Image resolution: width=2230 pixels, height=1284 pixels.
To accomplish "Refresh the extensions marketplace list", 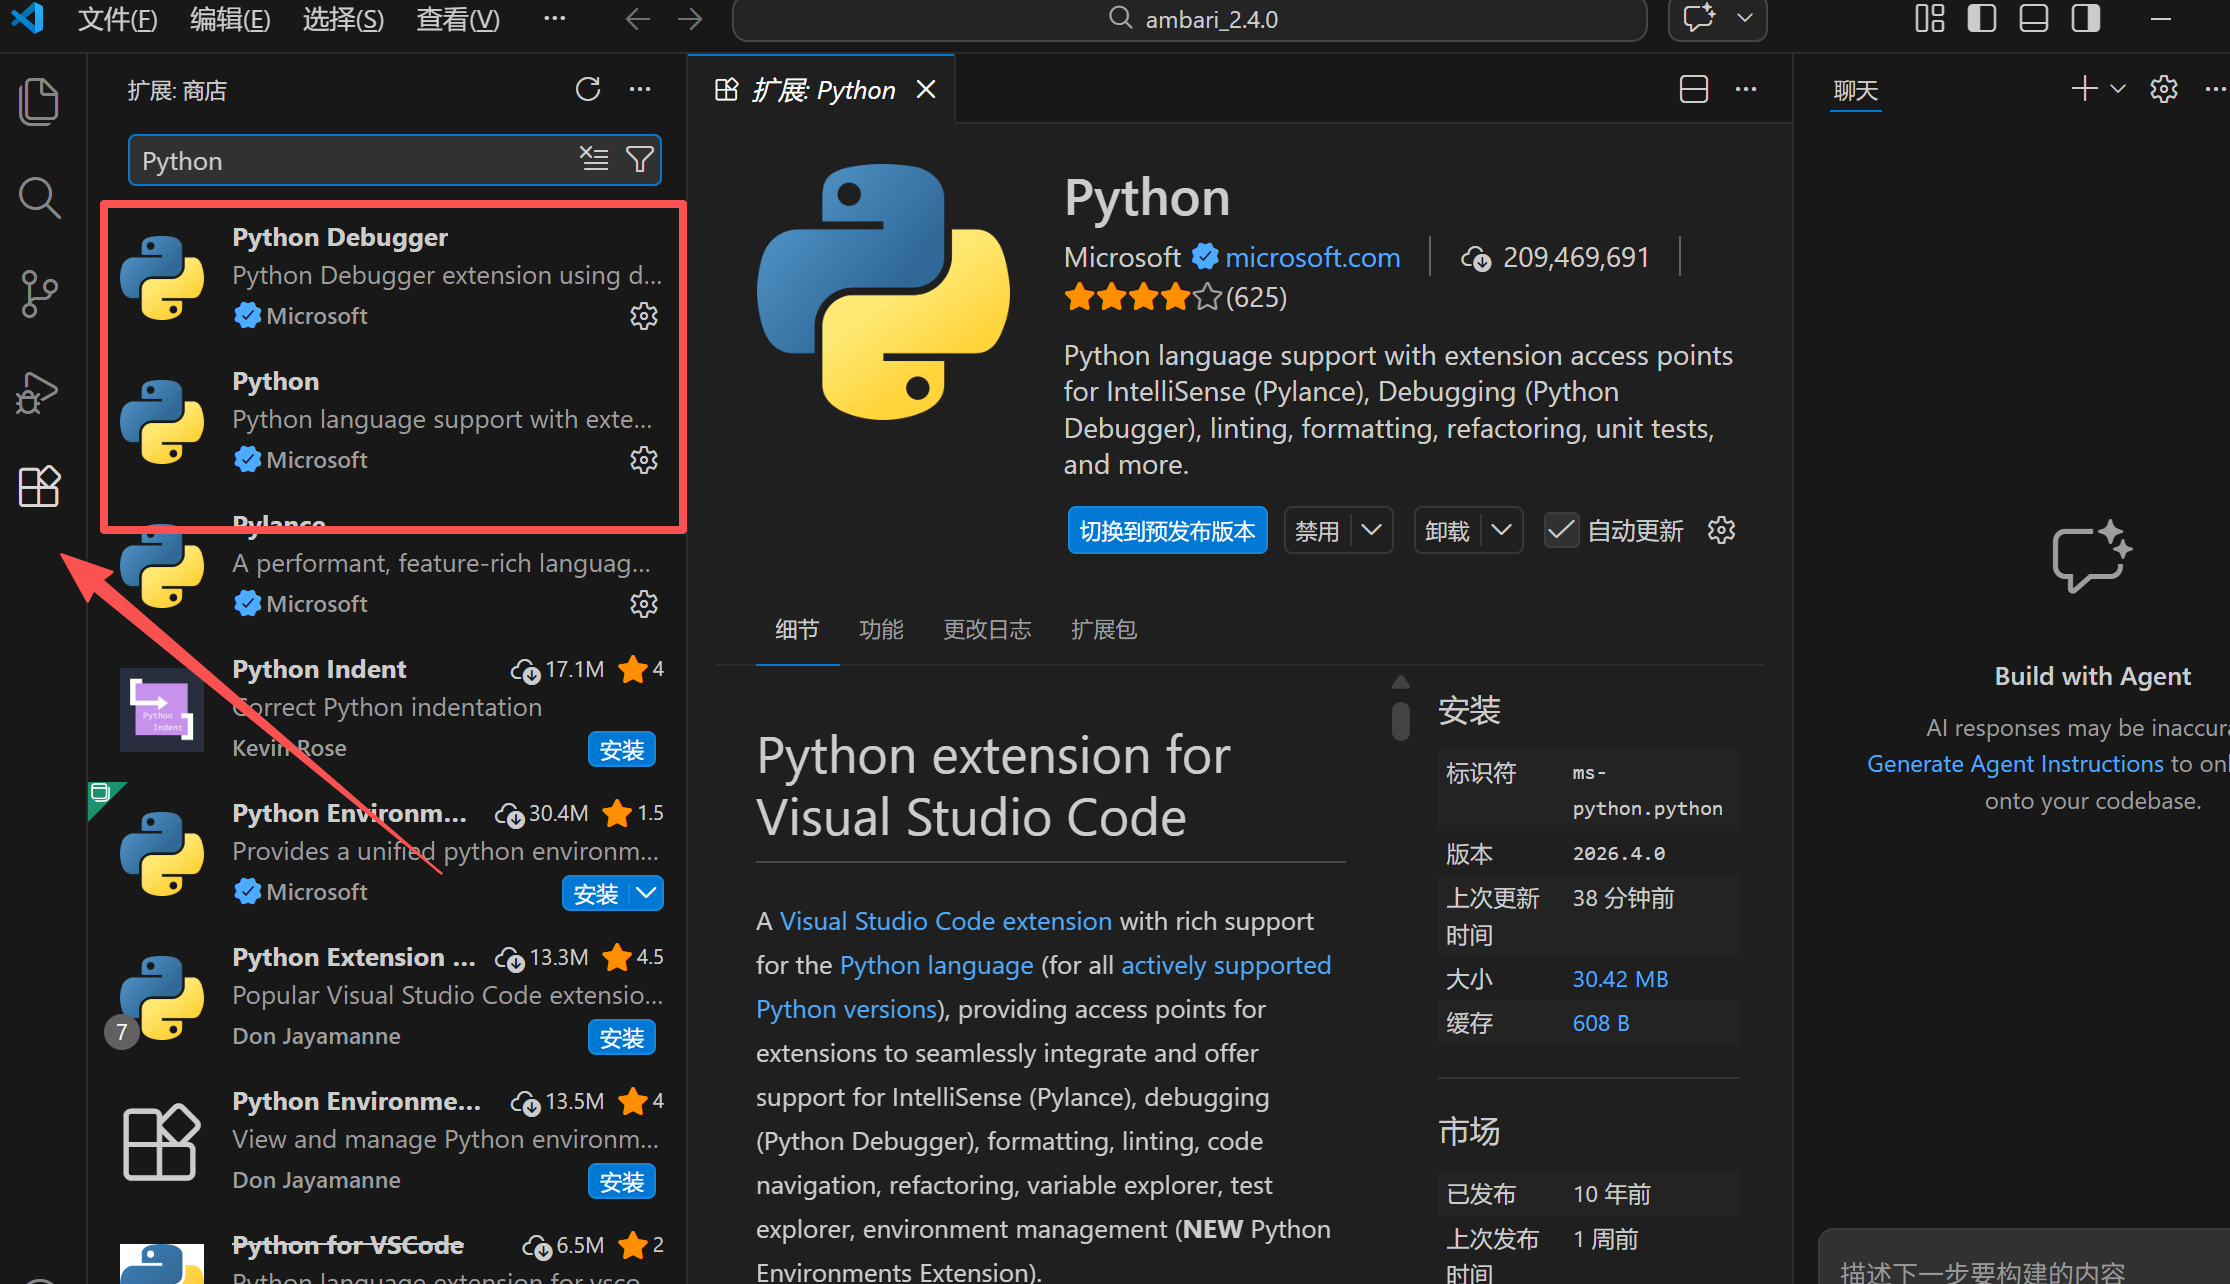I will [588, 90].
